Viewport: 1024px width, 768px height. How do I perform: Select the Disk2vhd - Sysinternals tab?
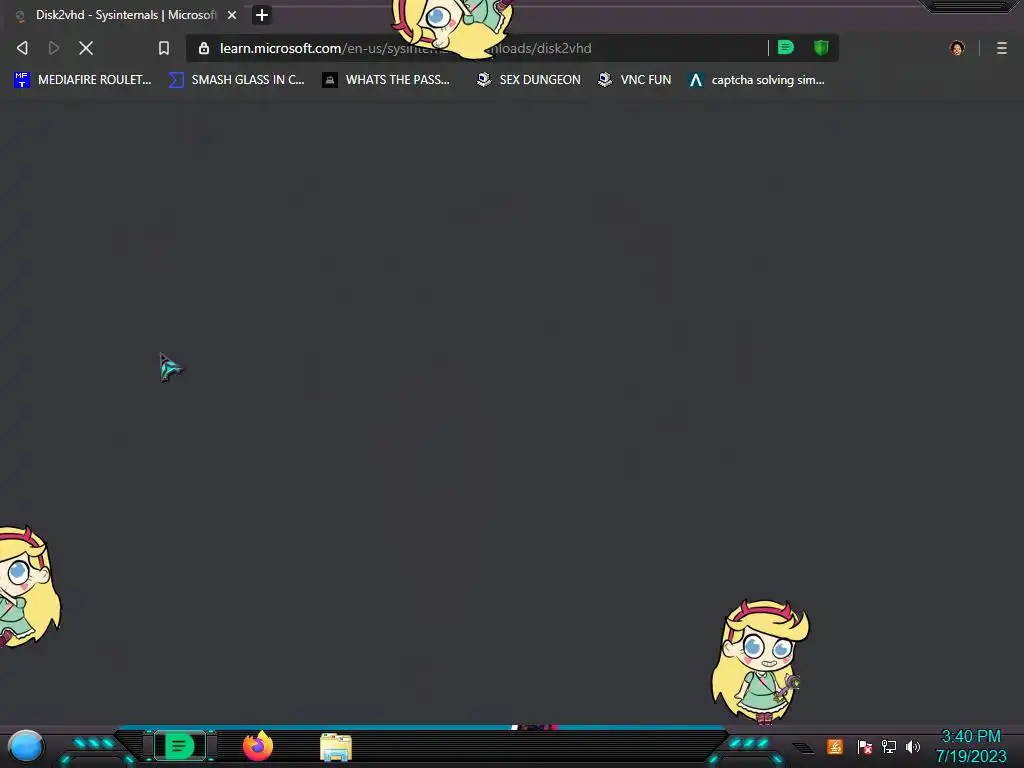(125, 15)
